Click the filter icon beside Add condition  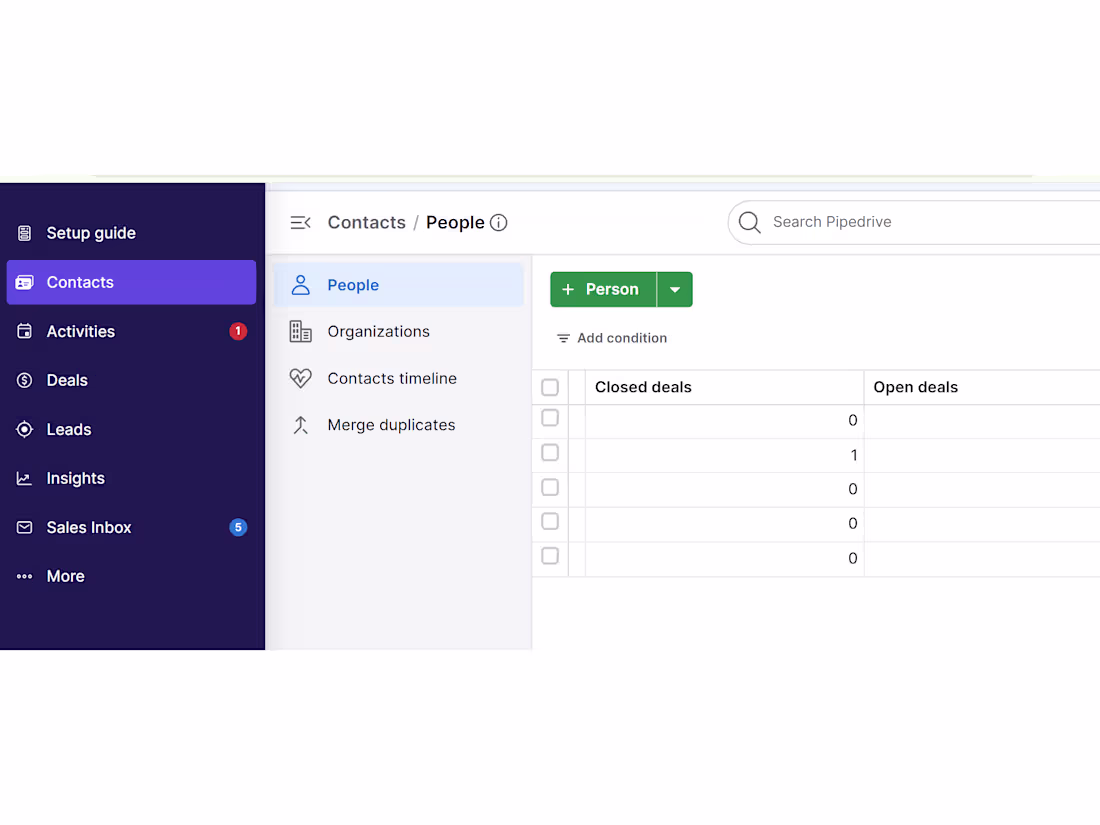click(563, 338)
